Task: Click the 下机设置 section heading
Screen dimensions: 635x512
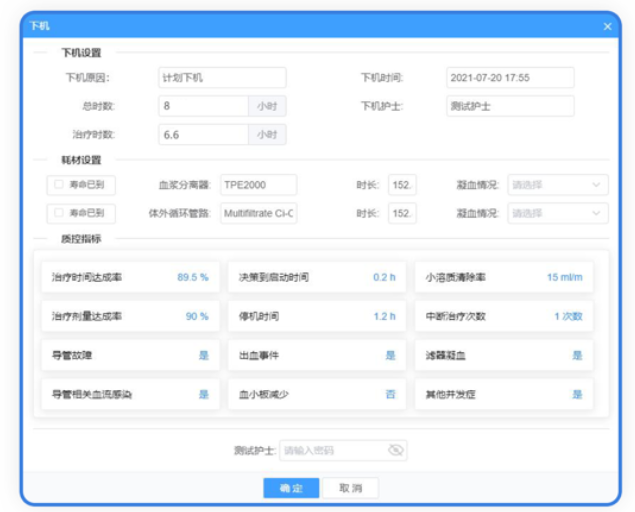Action: coord(81,53)
